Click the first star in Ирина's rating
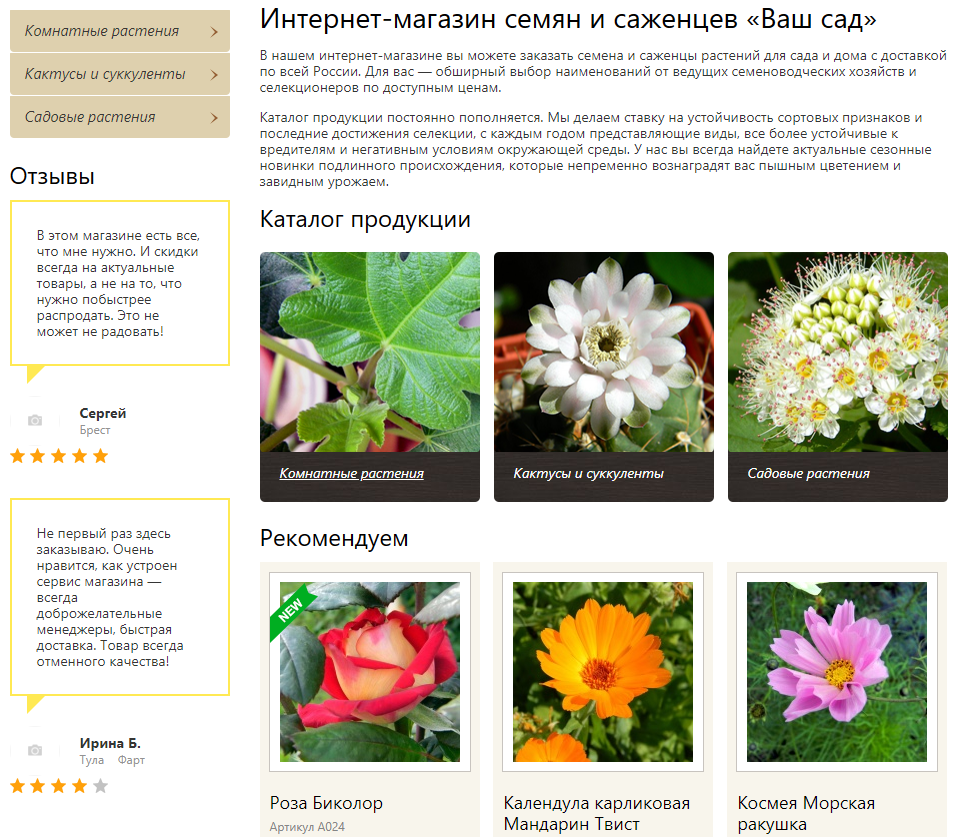This screenshot has width=953, height=837. click(x=17, y=786)
